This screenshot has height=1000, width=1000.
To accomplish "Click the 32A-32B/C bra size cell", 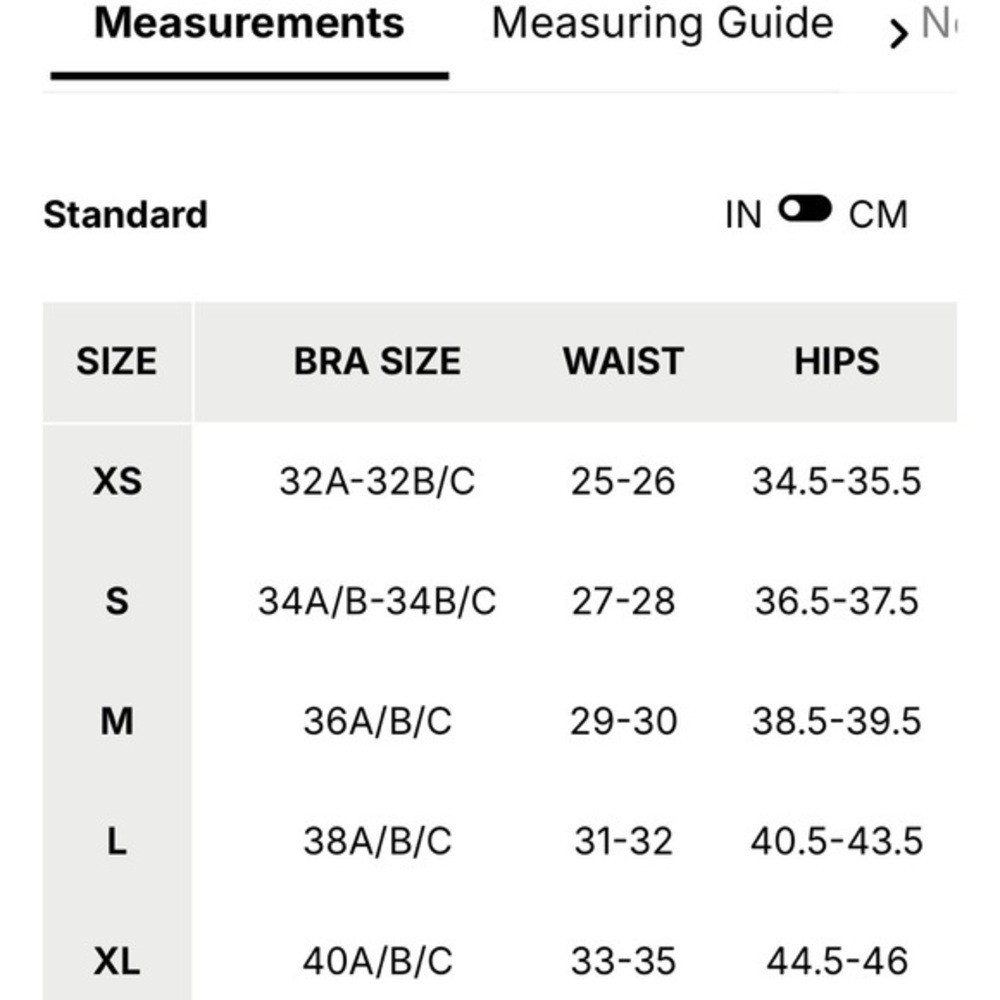I will point(377,481).
